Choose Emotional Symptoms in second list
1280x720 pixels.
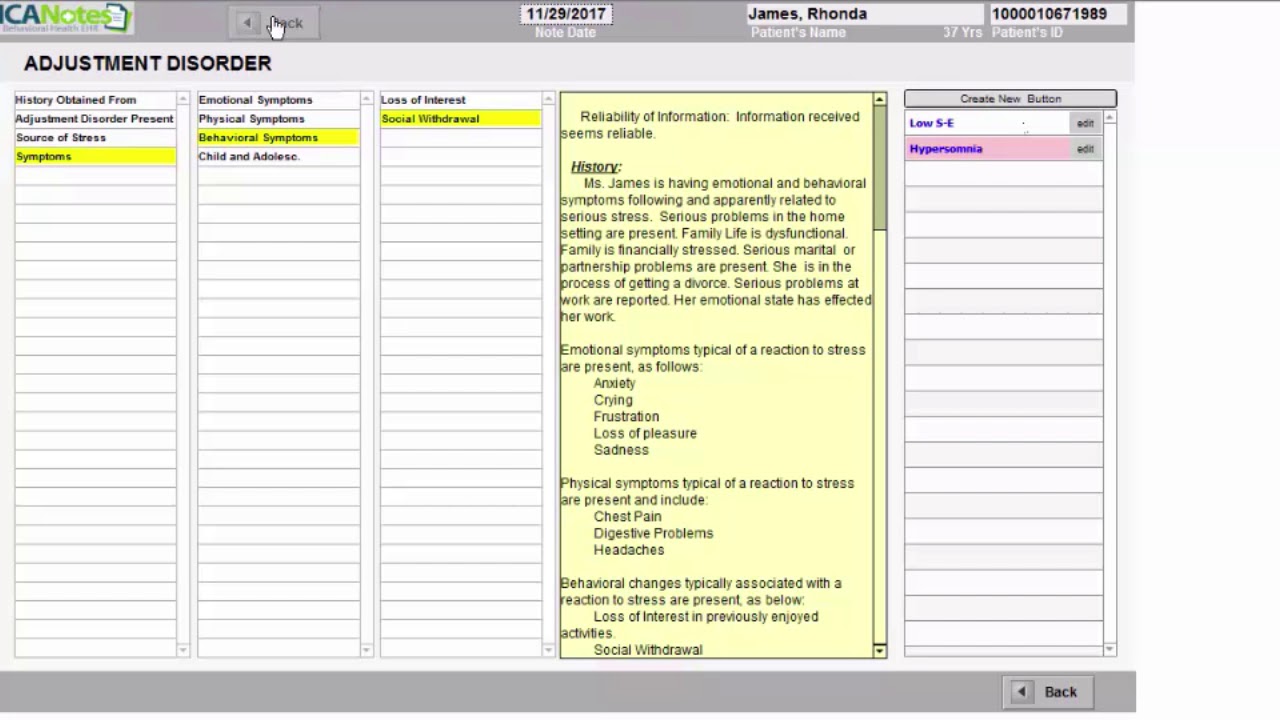(278, 100)
